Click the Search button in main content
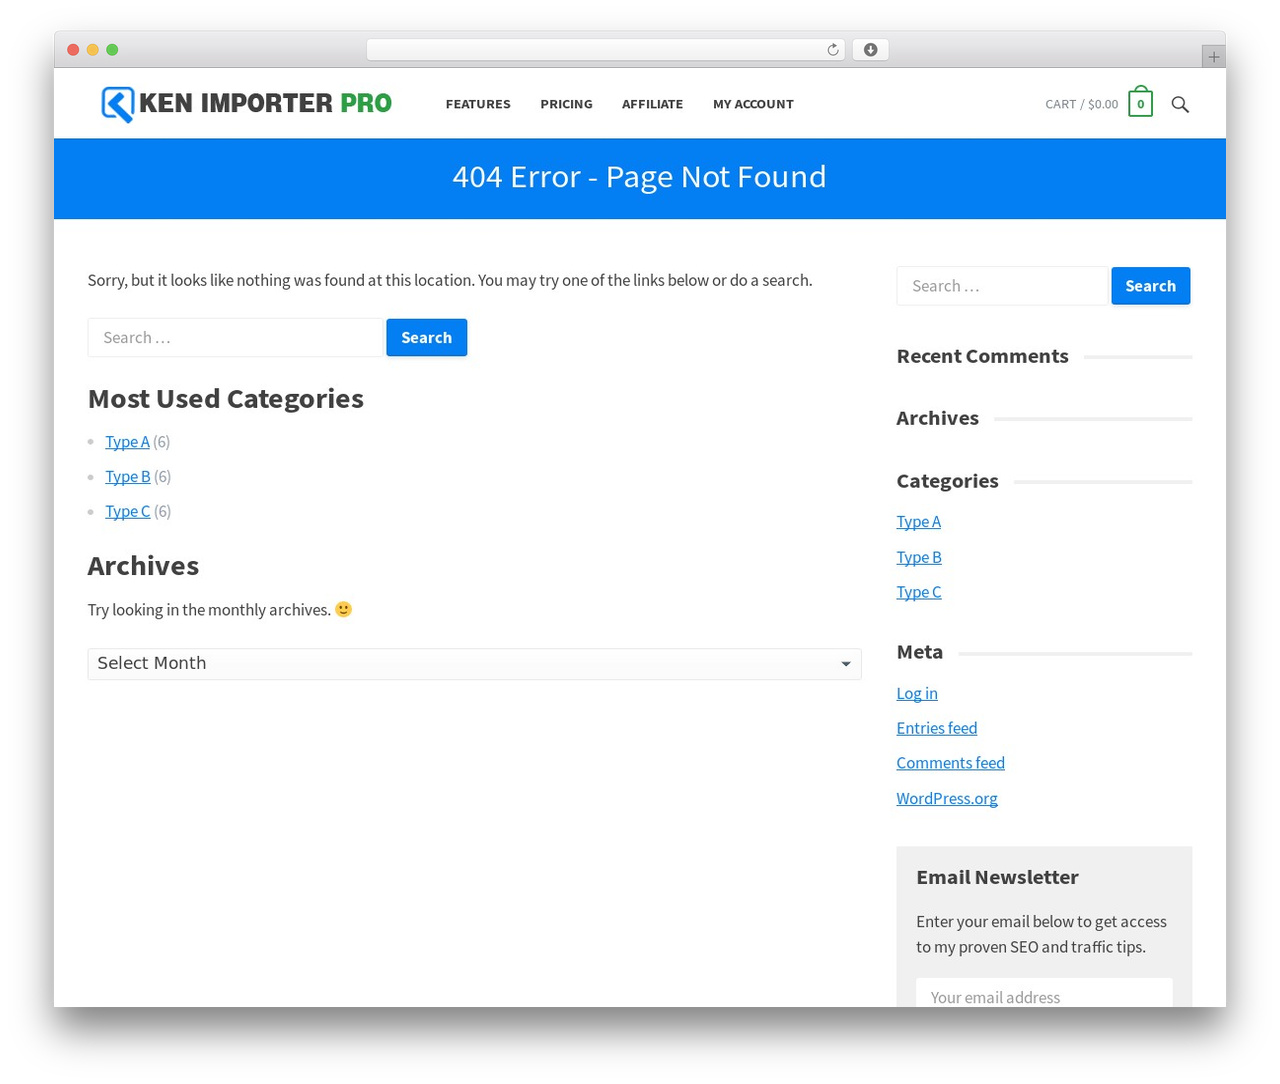This screenshot has height=1084, width=1280. (427, 338)
